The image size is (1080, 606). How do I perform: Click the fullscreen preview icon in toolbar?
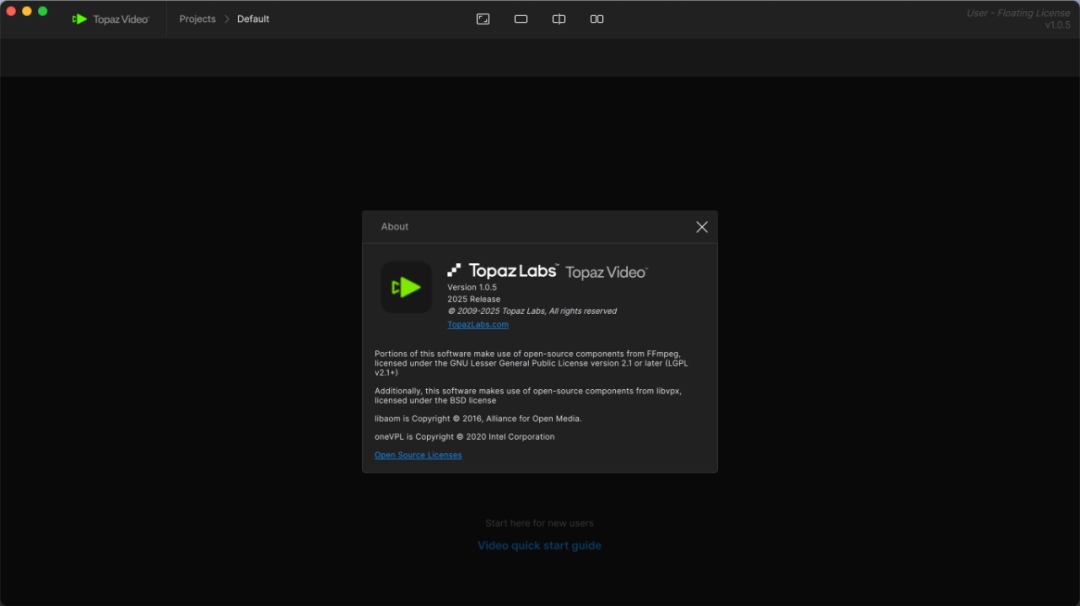point(483,19)
